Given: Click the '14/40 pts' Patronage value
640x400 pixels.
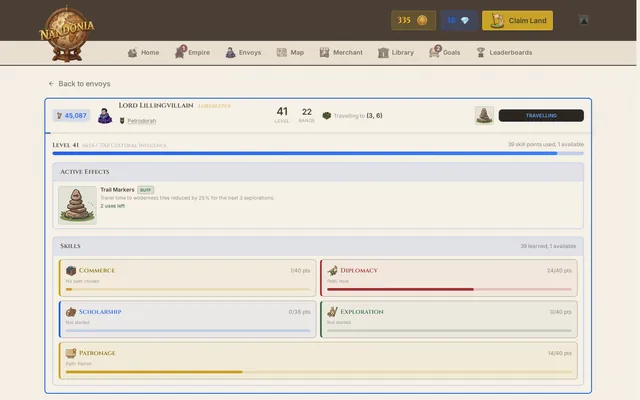Looking at the screenshot, I should pyautogui.click(x=560, y=353).
